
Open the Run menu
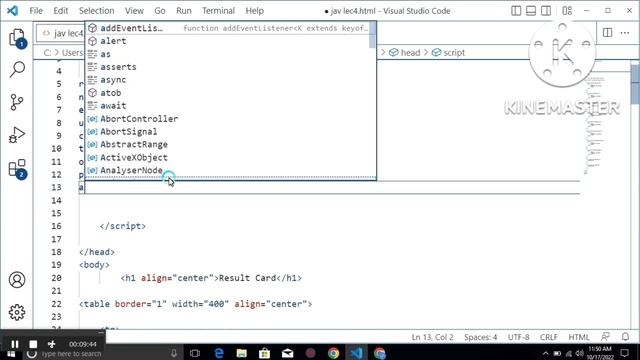click(184, 11)
